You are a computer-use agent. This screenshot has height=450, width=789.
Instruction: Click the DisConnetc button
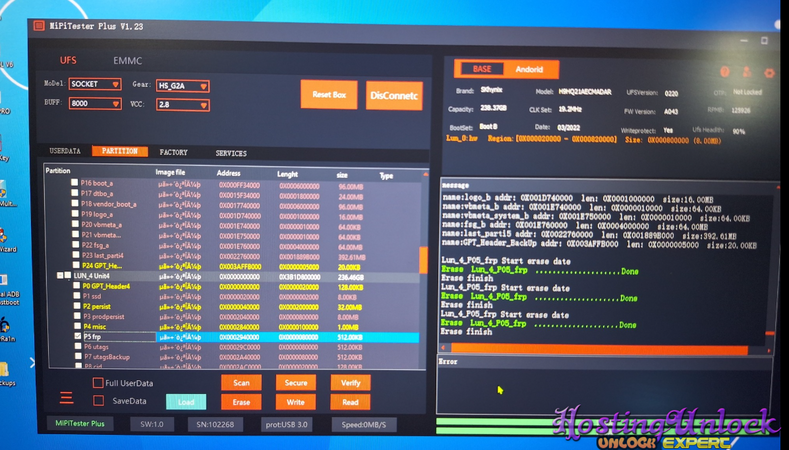click(394, 95)
